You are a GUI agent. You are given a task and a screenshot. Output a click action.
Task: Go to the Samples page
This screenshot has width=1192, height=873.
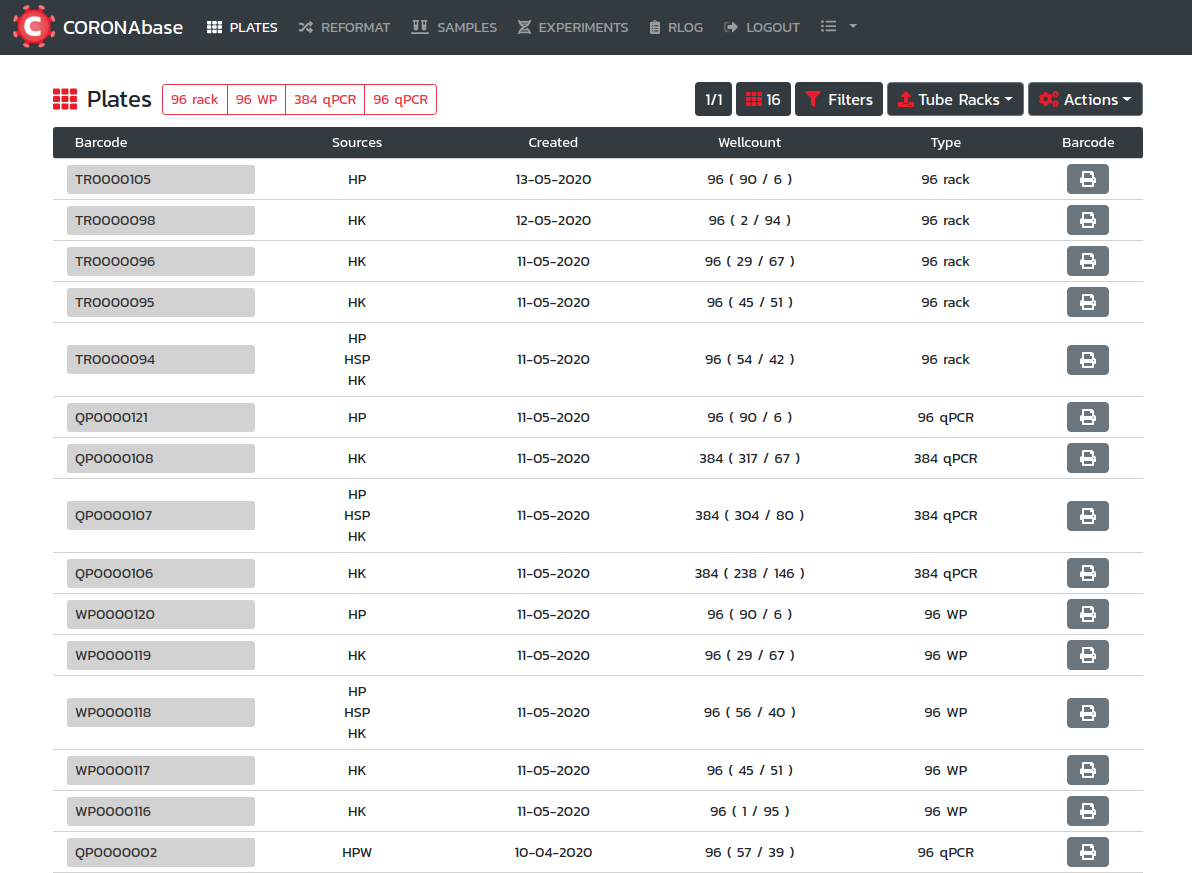point(454,27)
